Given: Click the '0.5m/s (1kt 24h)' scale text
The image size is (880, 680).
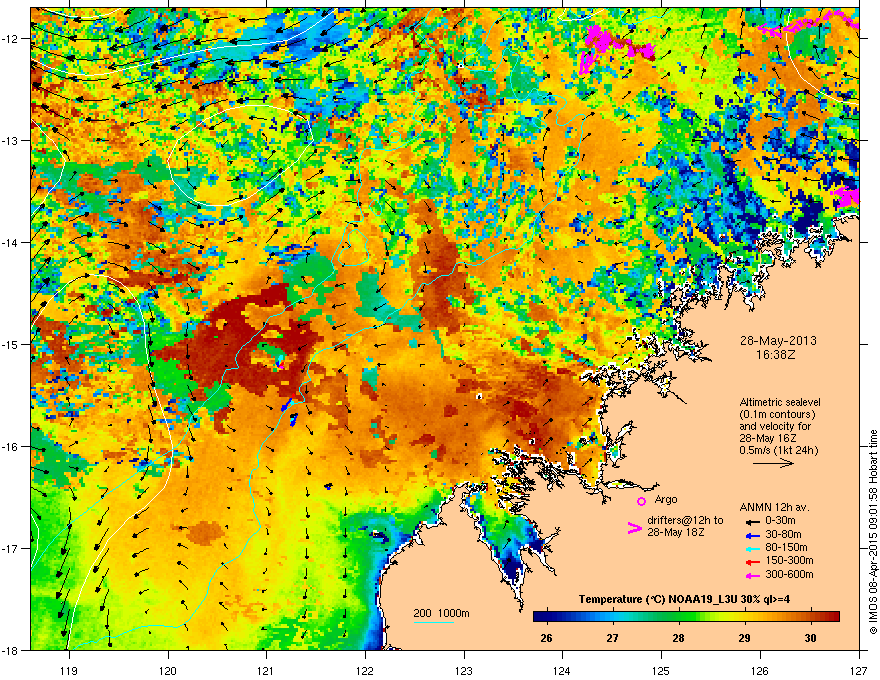Looking at the screenshot, I should point(778,450).
